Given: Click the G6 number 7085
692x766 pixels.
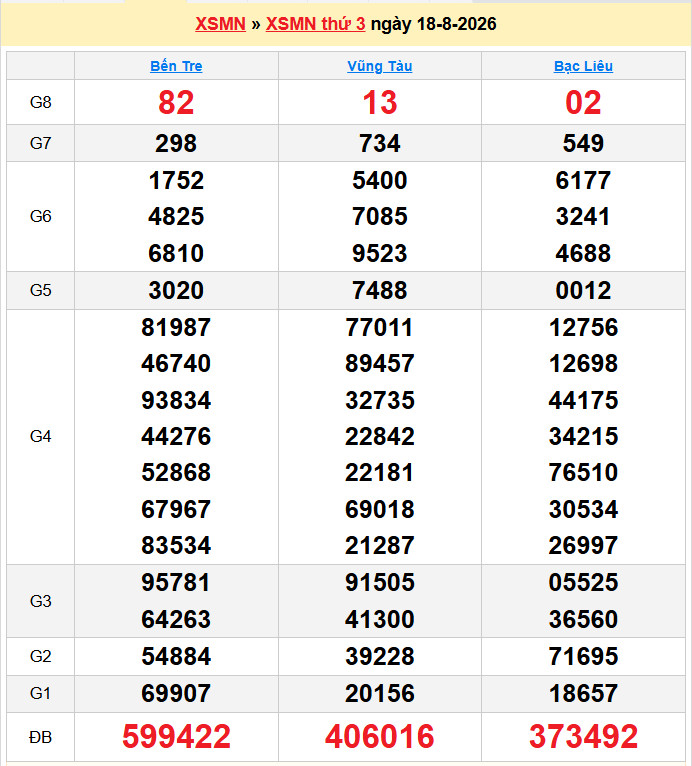Looking at the screenshot, I should coord(380,216).
